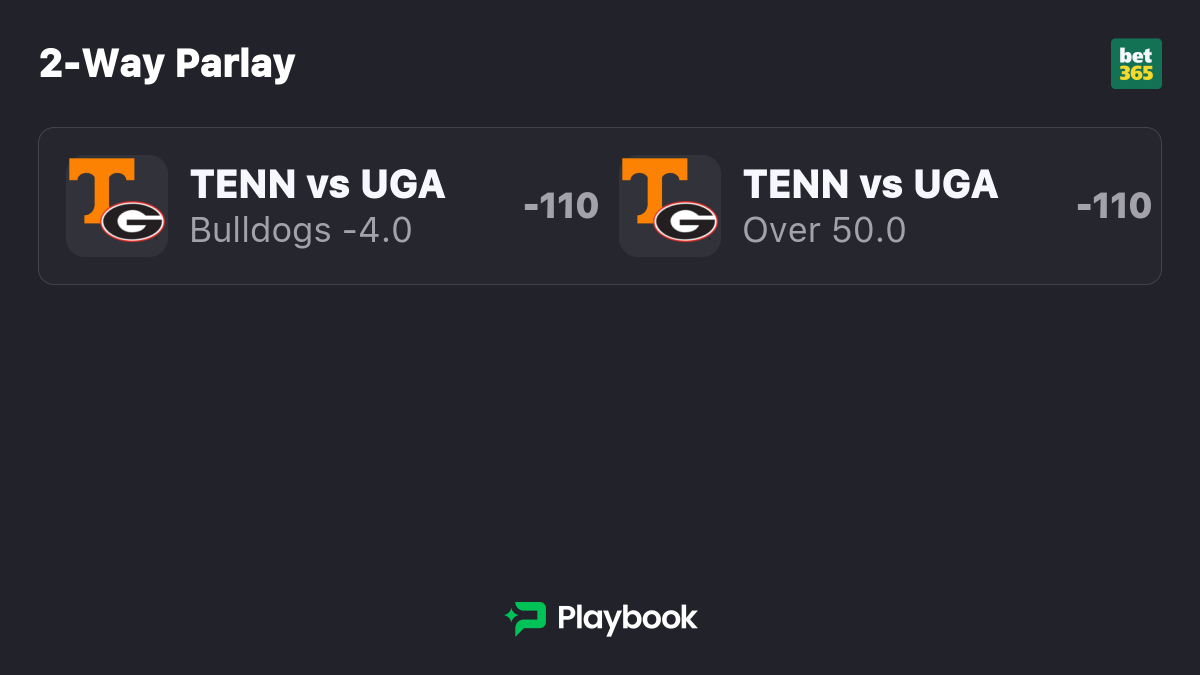Choose -110 odds for Bulldogs spread

(561, 206)
